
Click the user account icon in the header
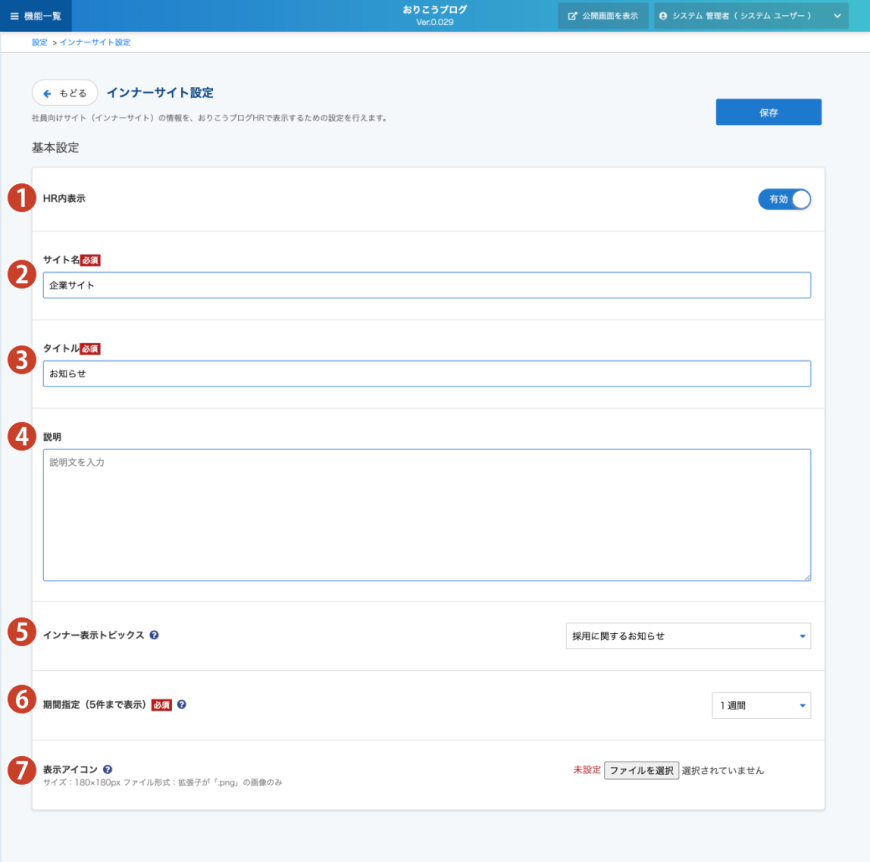tap(662, 16)
